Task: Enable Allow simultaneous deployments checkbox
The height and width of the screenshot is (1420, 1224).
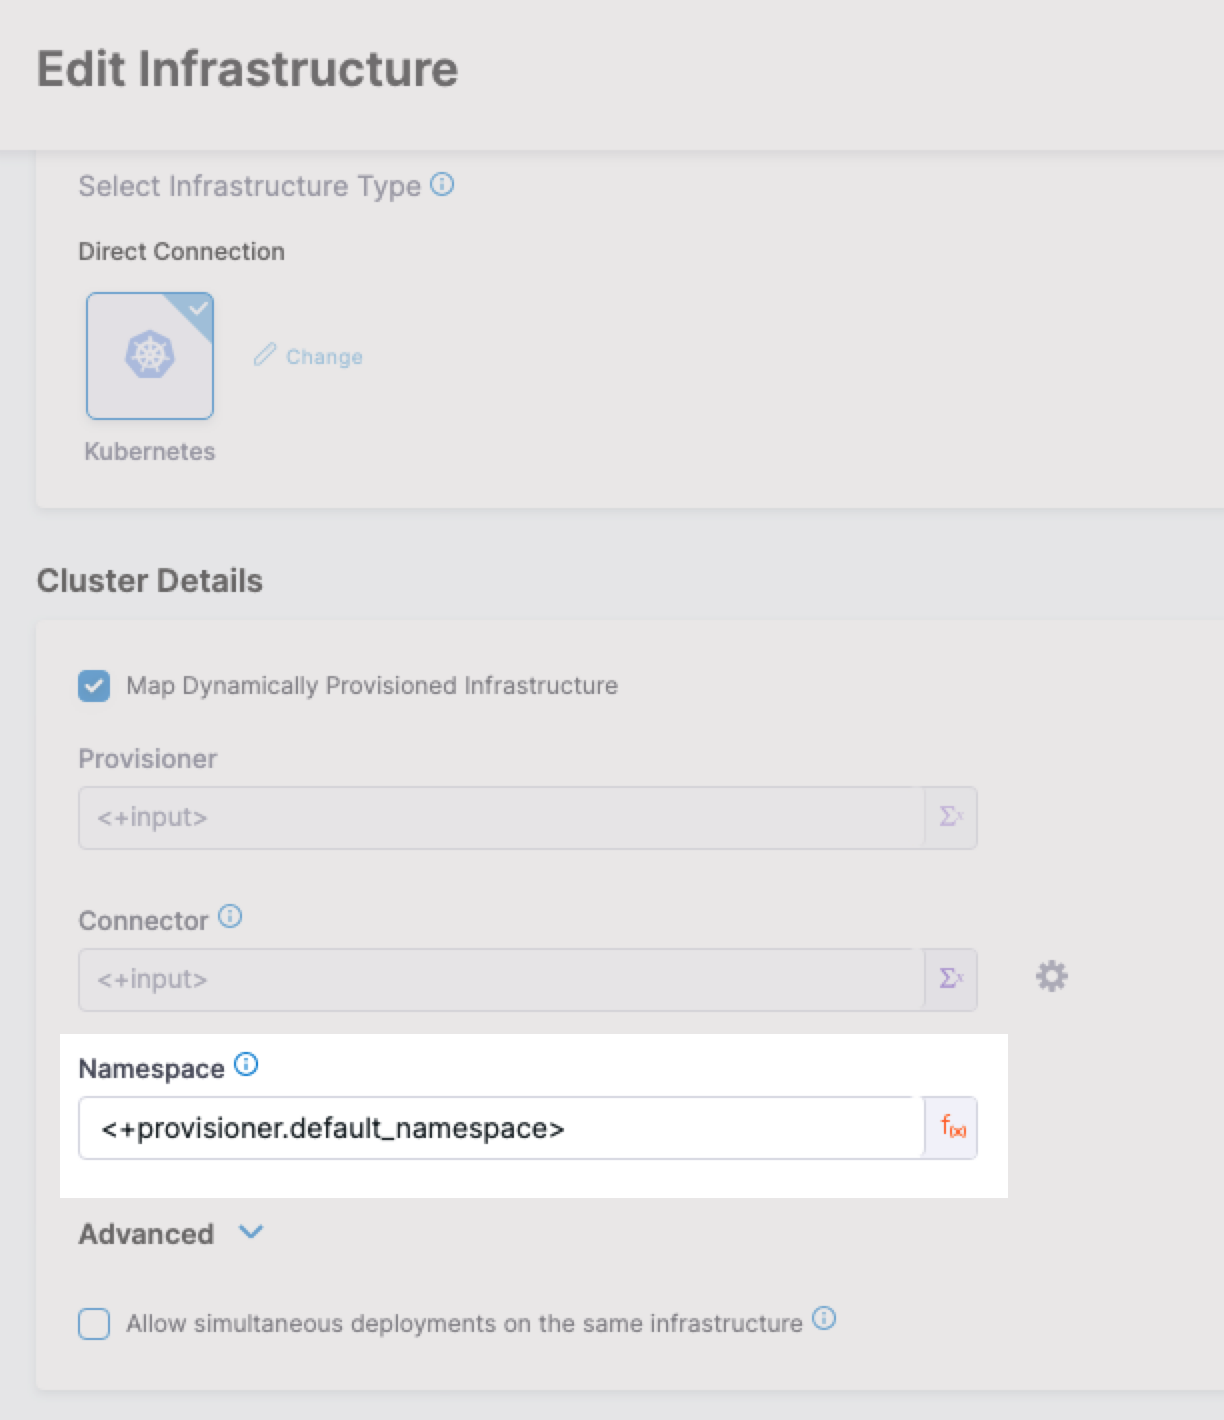Action: pyautogui.click(x=94, y=1324)
